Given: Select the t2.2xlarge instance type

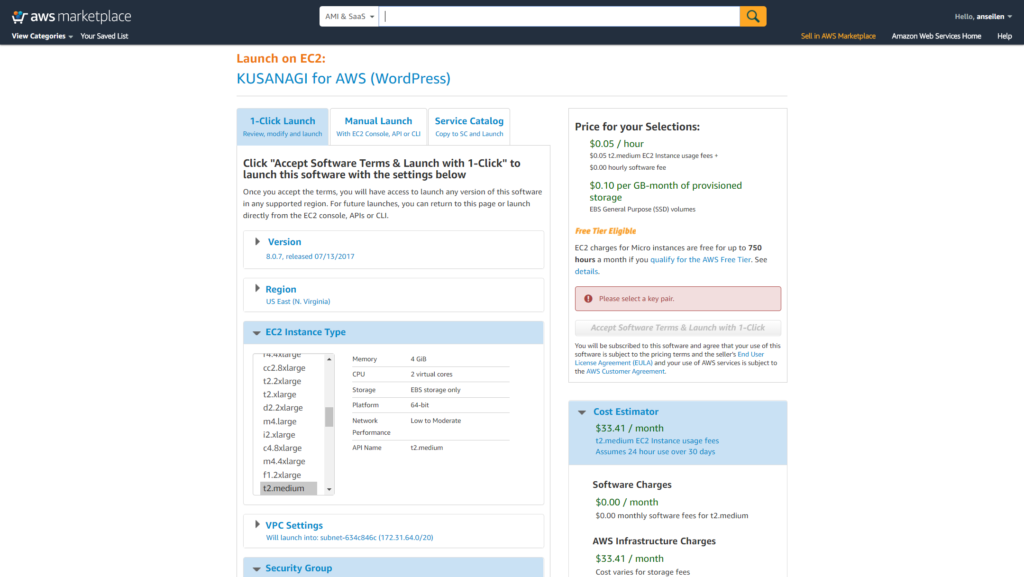Looking at the screenshot, I should point(282,381).
